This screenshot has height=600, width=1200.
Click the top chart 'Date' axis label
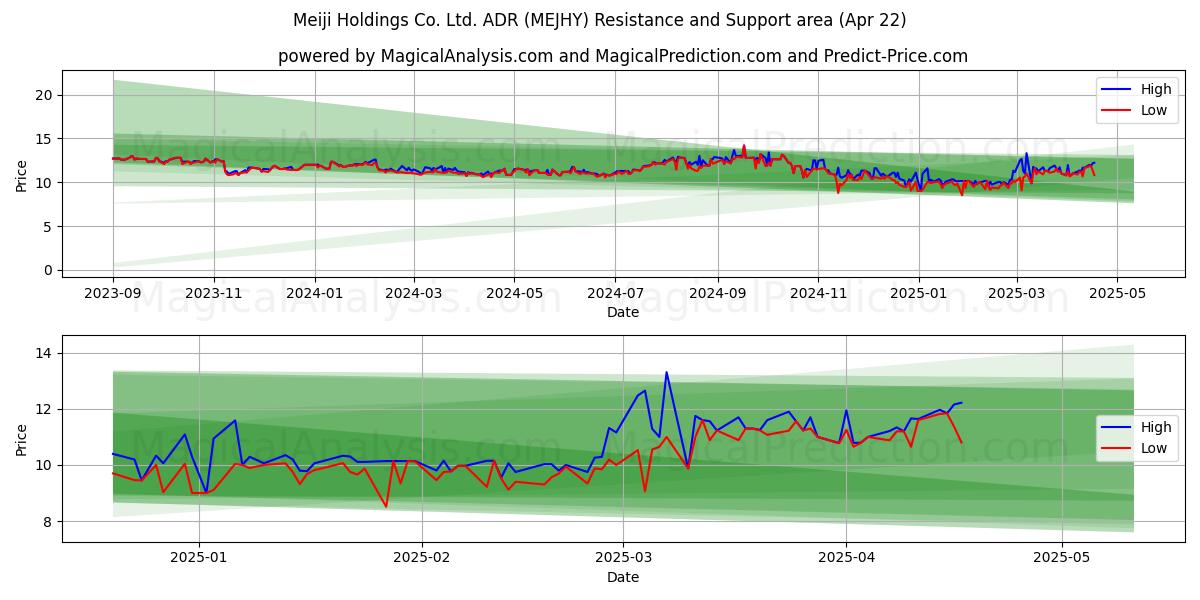click(622, 312)
